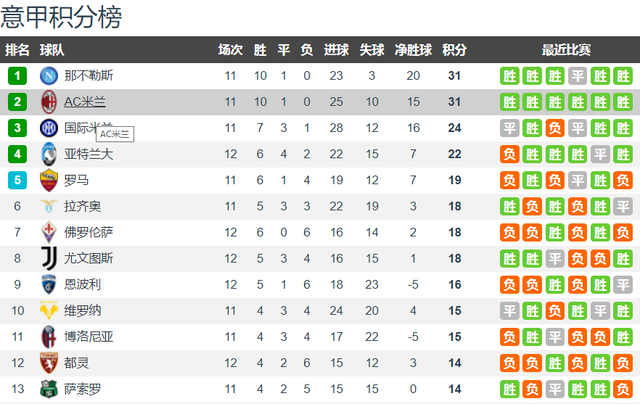
Task: Click Napoli's gray 平 recent match badge
Action: [578, 76]
